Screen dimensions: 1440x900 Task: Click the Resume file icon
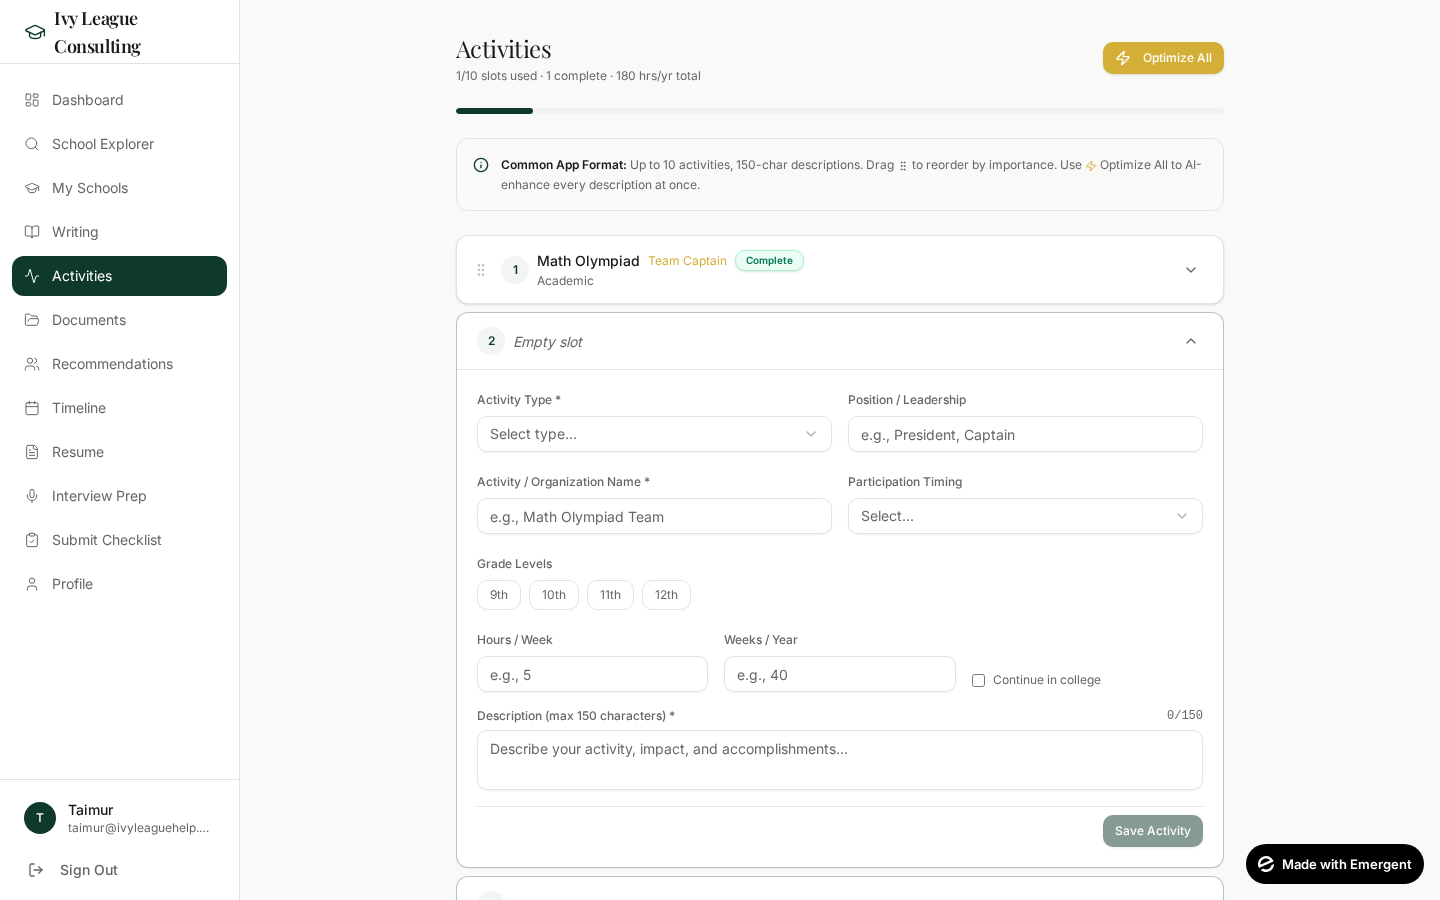(x=32, y=452)
